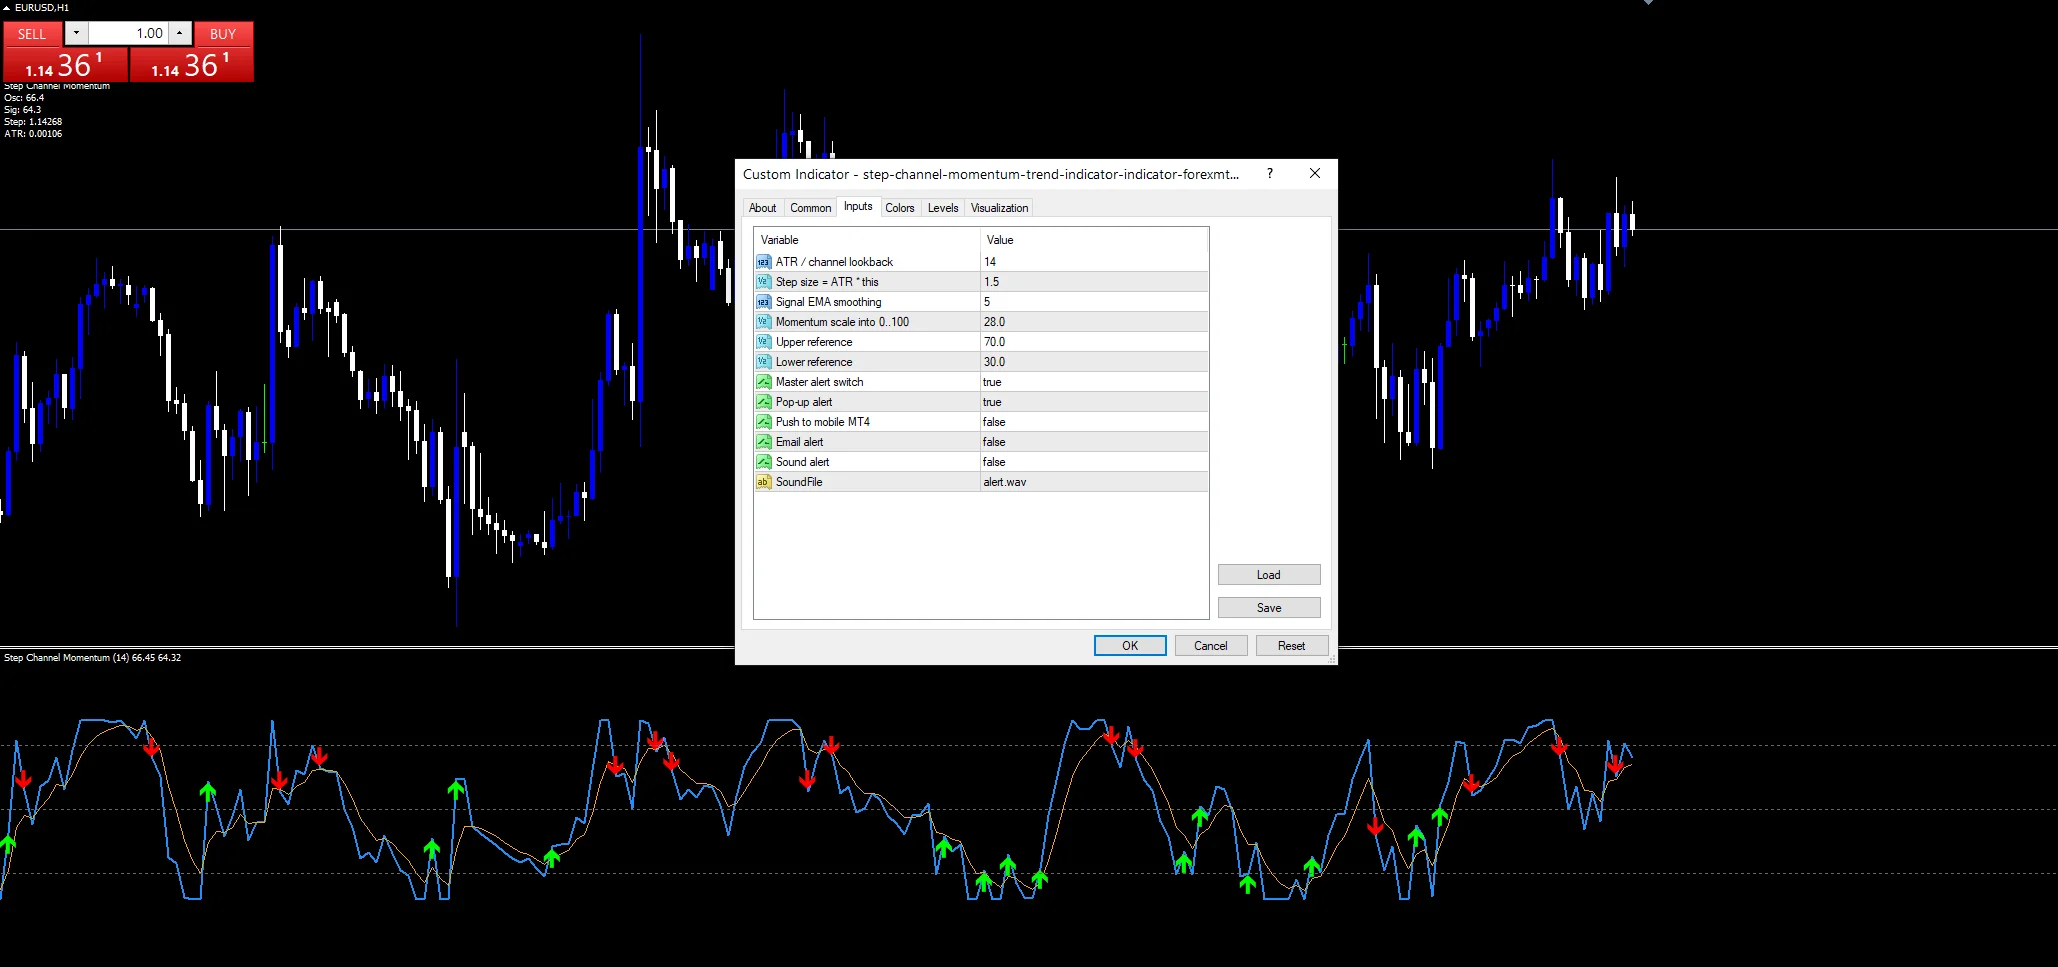Click the trade volume 1.00 field
Image resolution: width=2058 pixels, height=967 pixels.
click(x=128, y=33)
